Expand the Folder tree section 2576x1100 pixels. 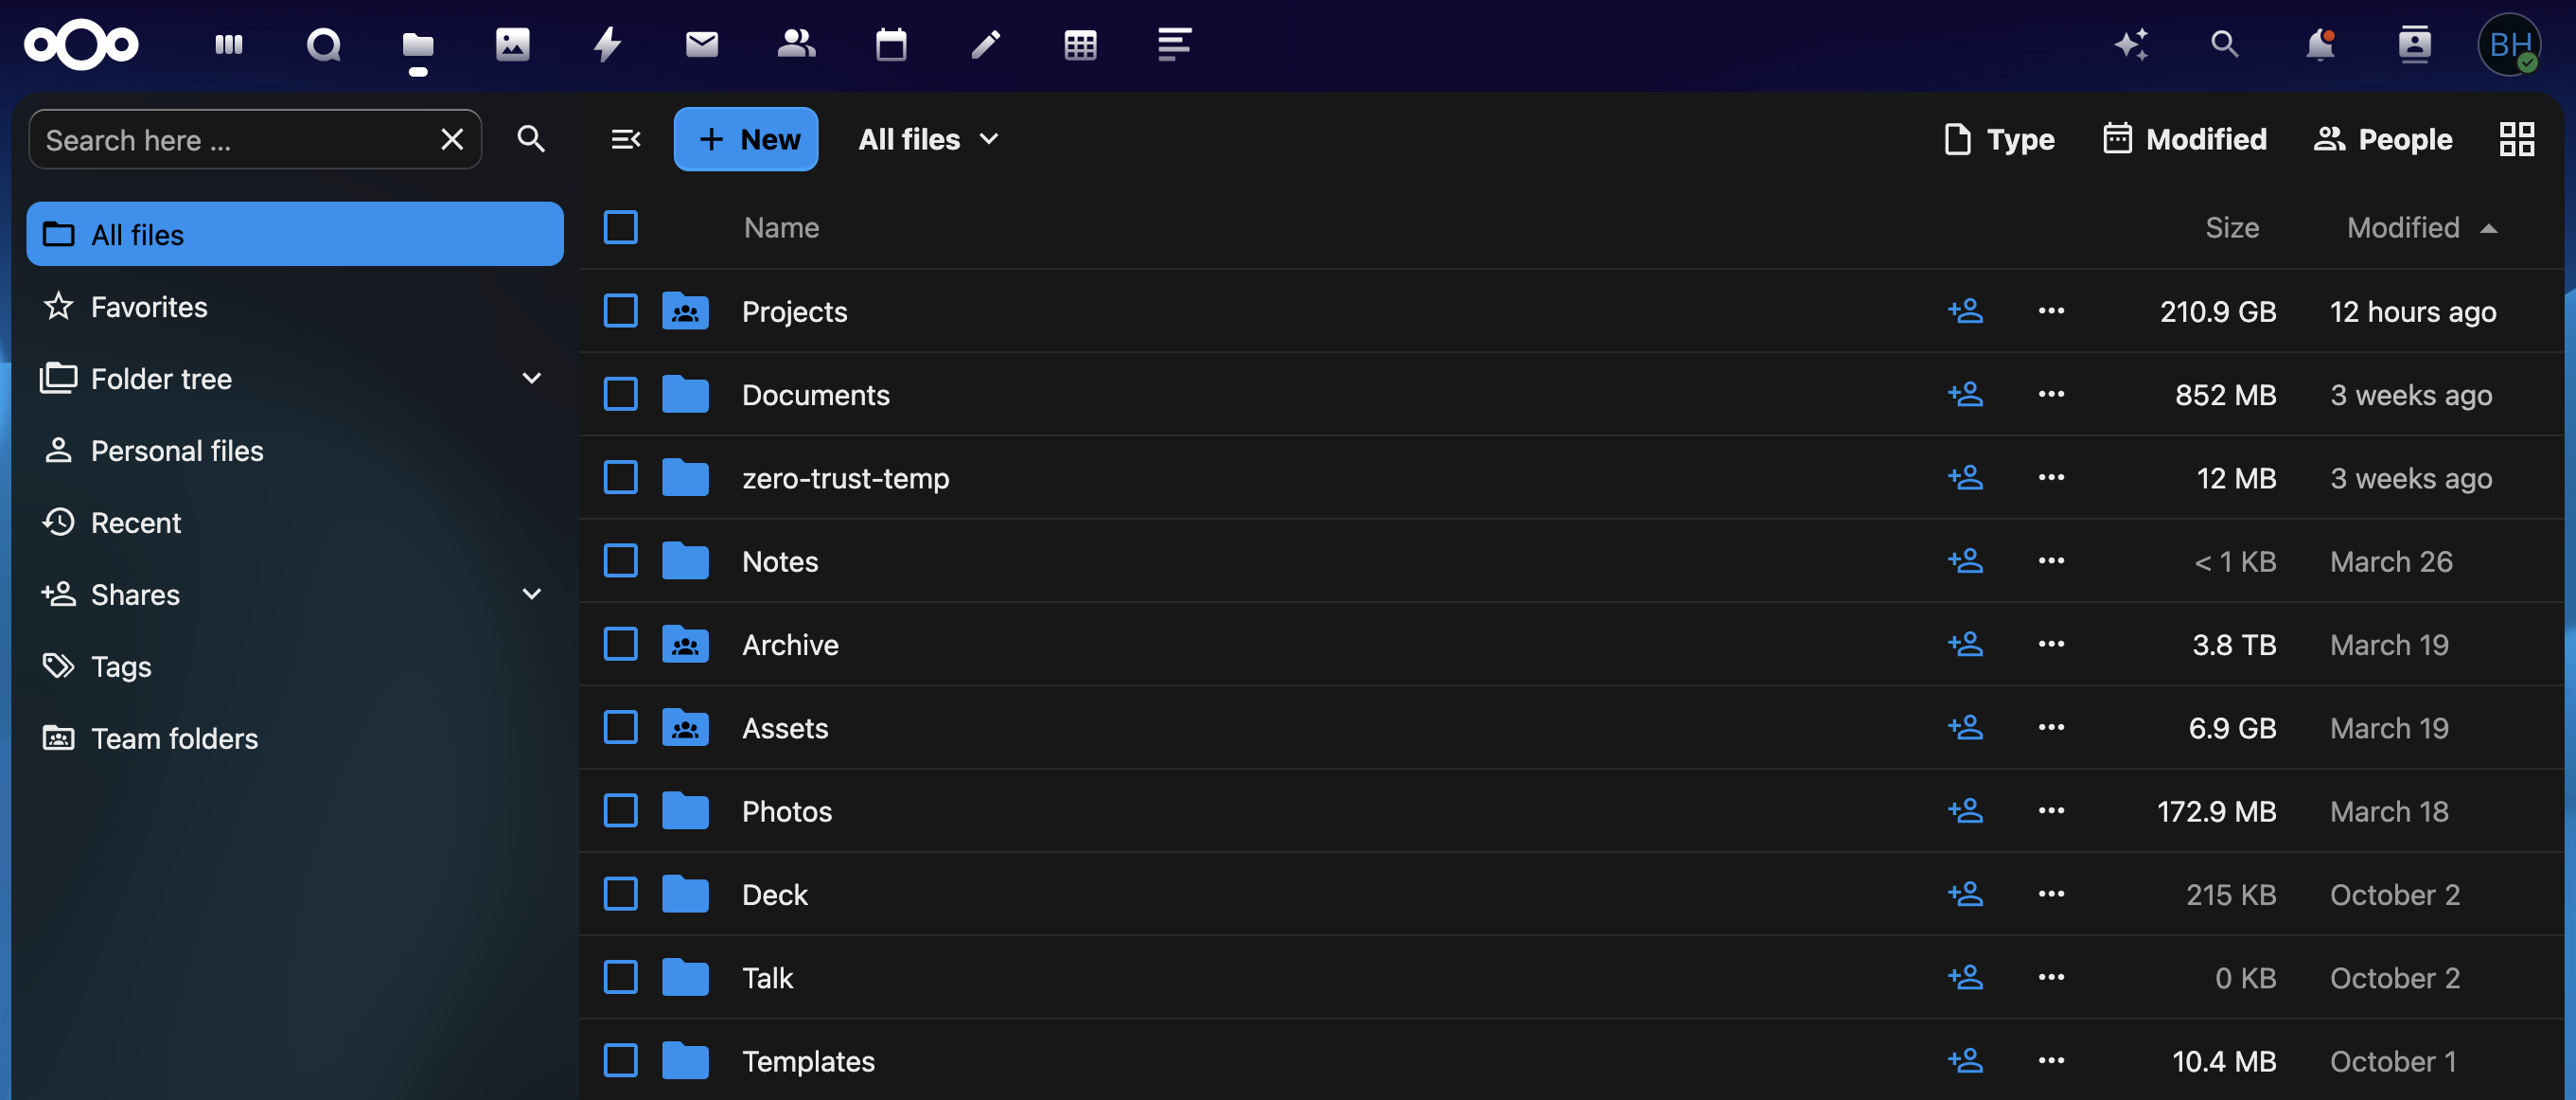[x=531, y=378]
